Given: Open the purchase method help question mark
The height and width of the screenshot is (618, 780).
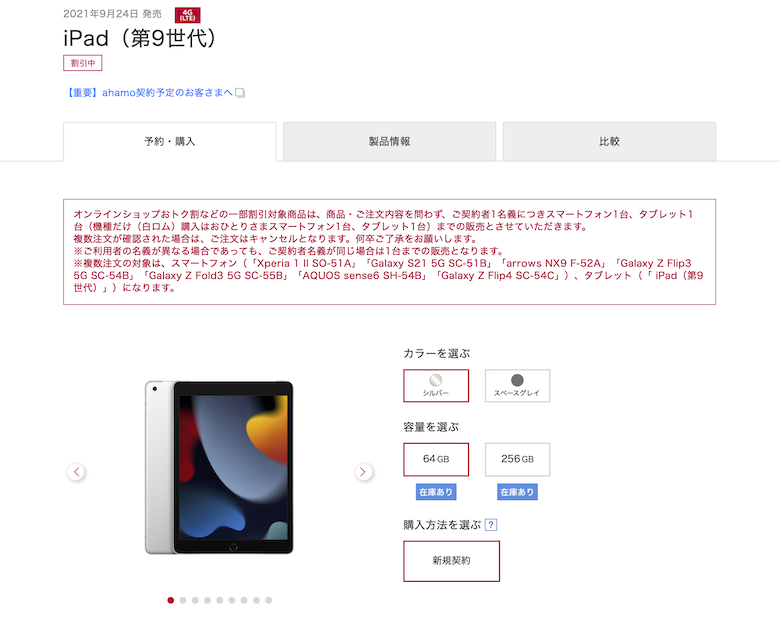Looking at the screenshot, I should tap(491, 524).
